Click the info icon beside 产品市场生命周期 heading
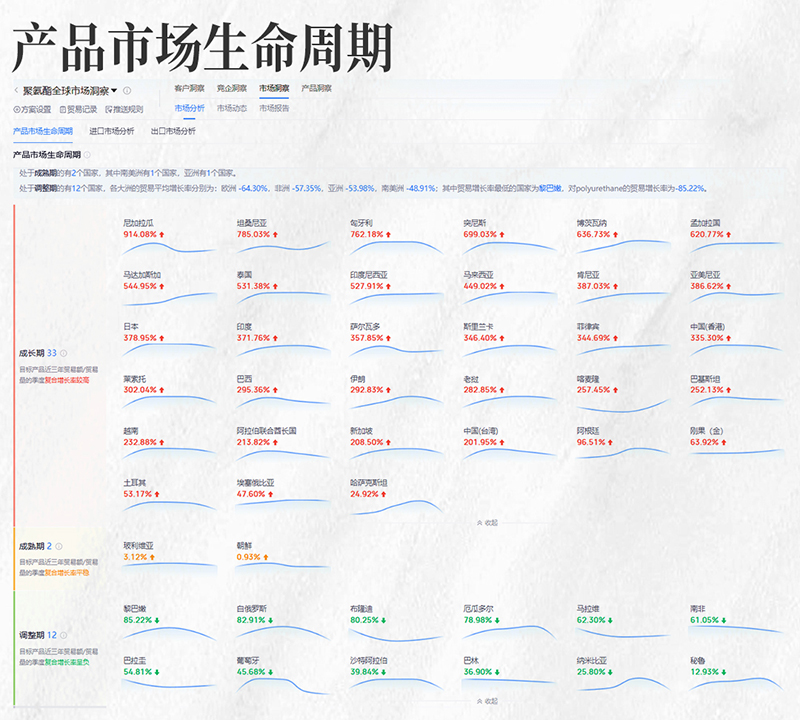The height and width of the screenshot is (720, 800). tap(88, 155)
